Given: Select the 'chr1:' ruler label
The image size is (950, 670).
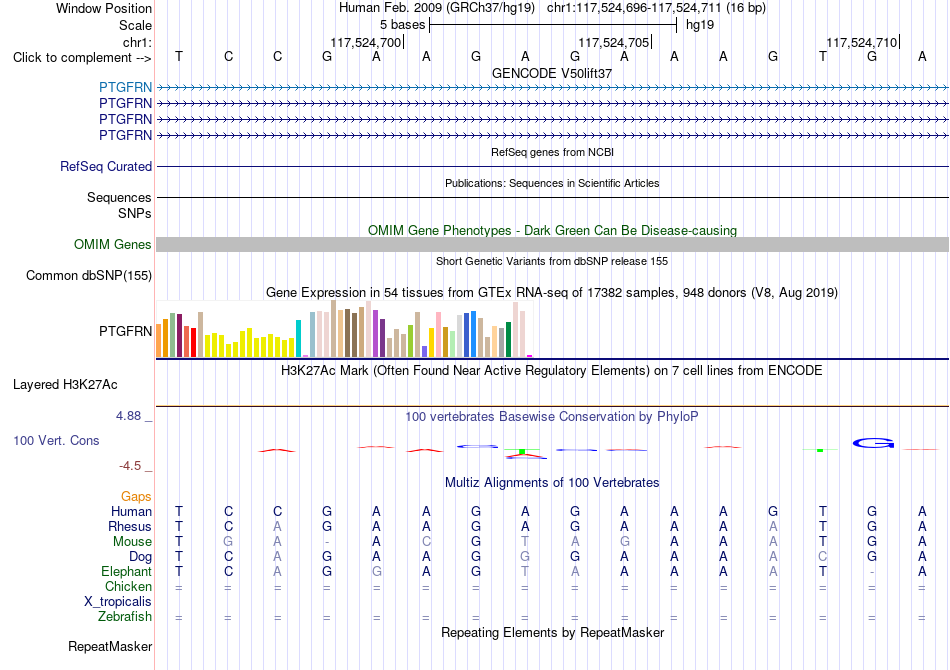Looking at the screenshot, I should point(137,42).
